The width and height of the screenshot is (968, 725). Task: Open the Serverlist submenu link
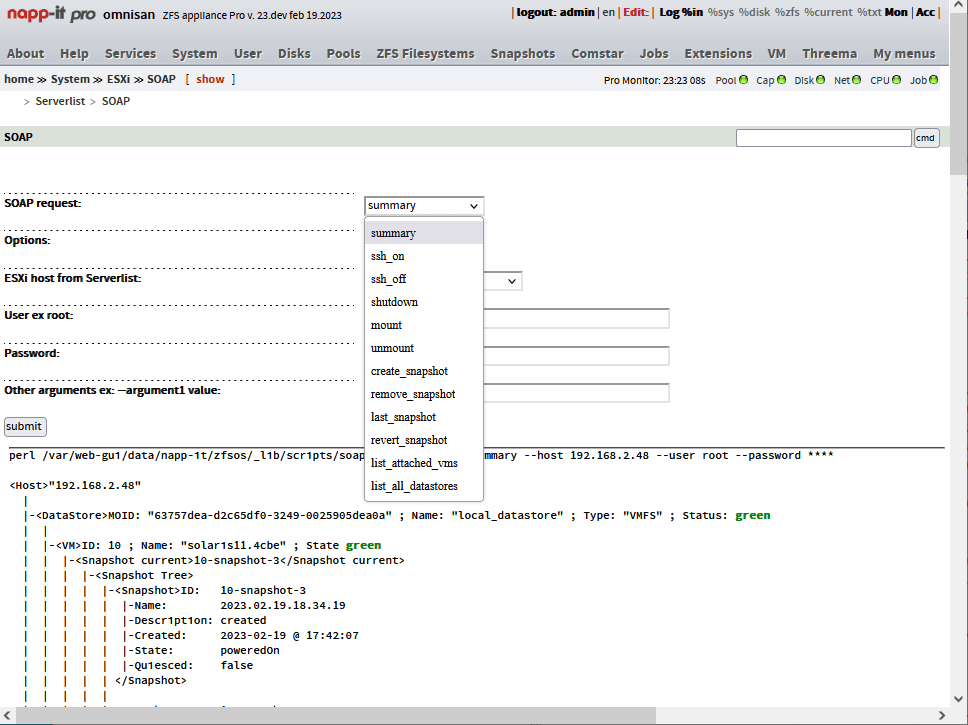pos(60,101)
